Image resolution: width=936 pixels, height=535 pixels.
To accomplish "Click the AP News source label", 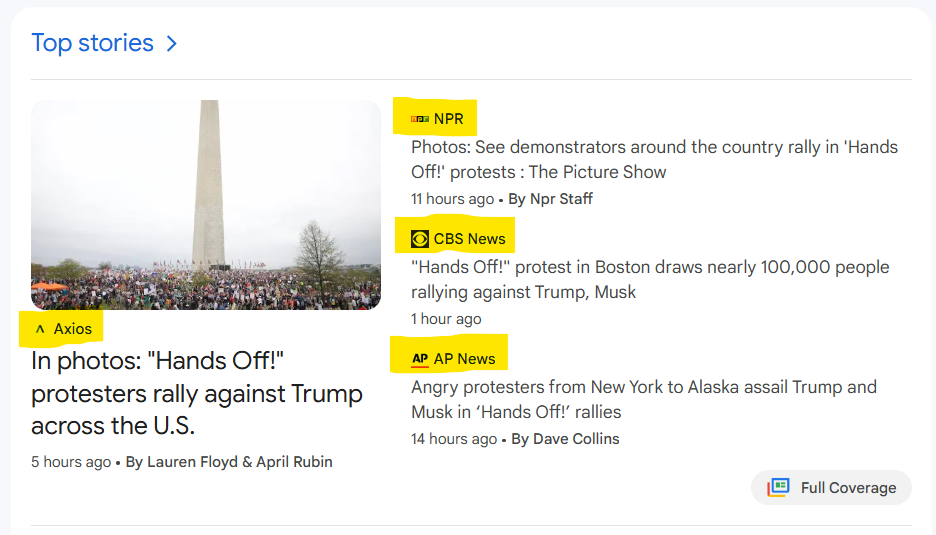I will [x=465, y=359].
